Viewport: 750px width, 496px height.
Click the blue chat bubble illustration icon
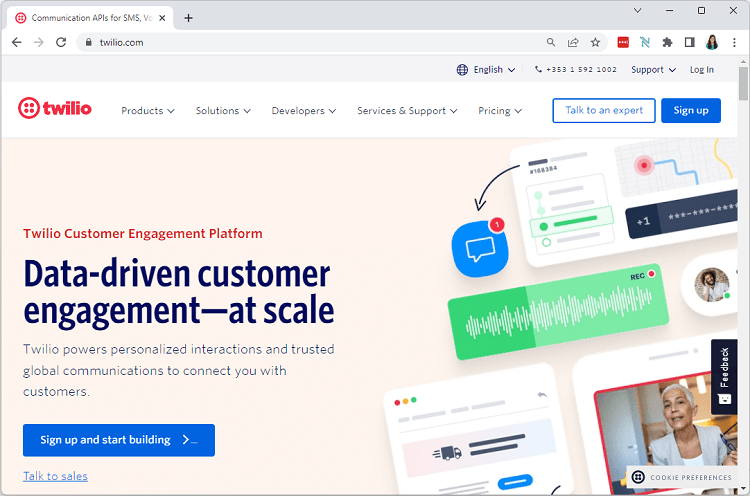[480, 249]
